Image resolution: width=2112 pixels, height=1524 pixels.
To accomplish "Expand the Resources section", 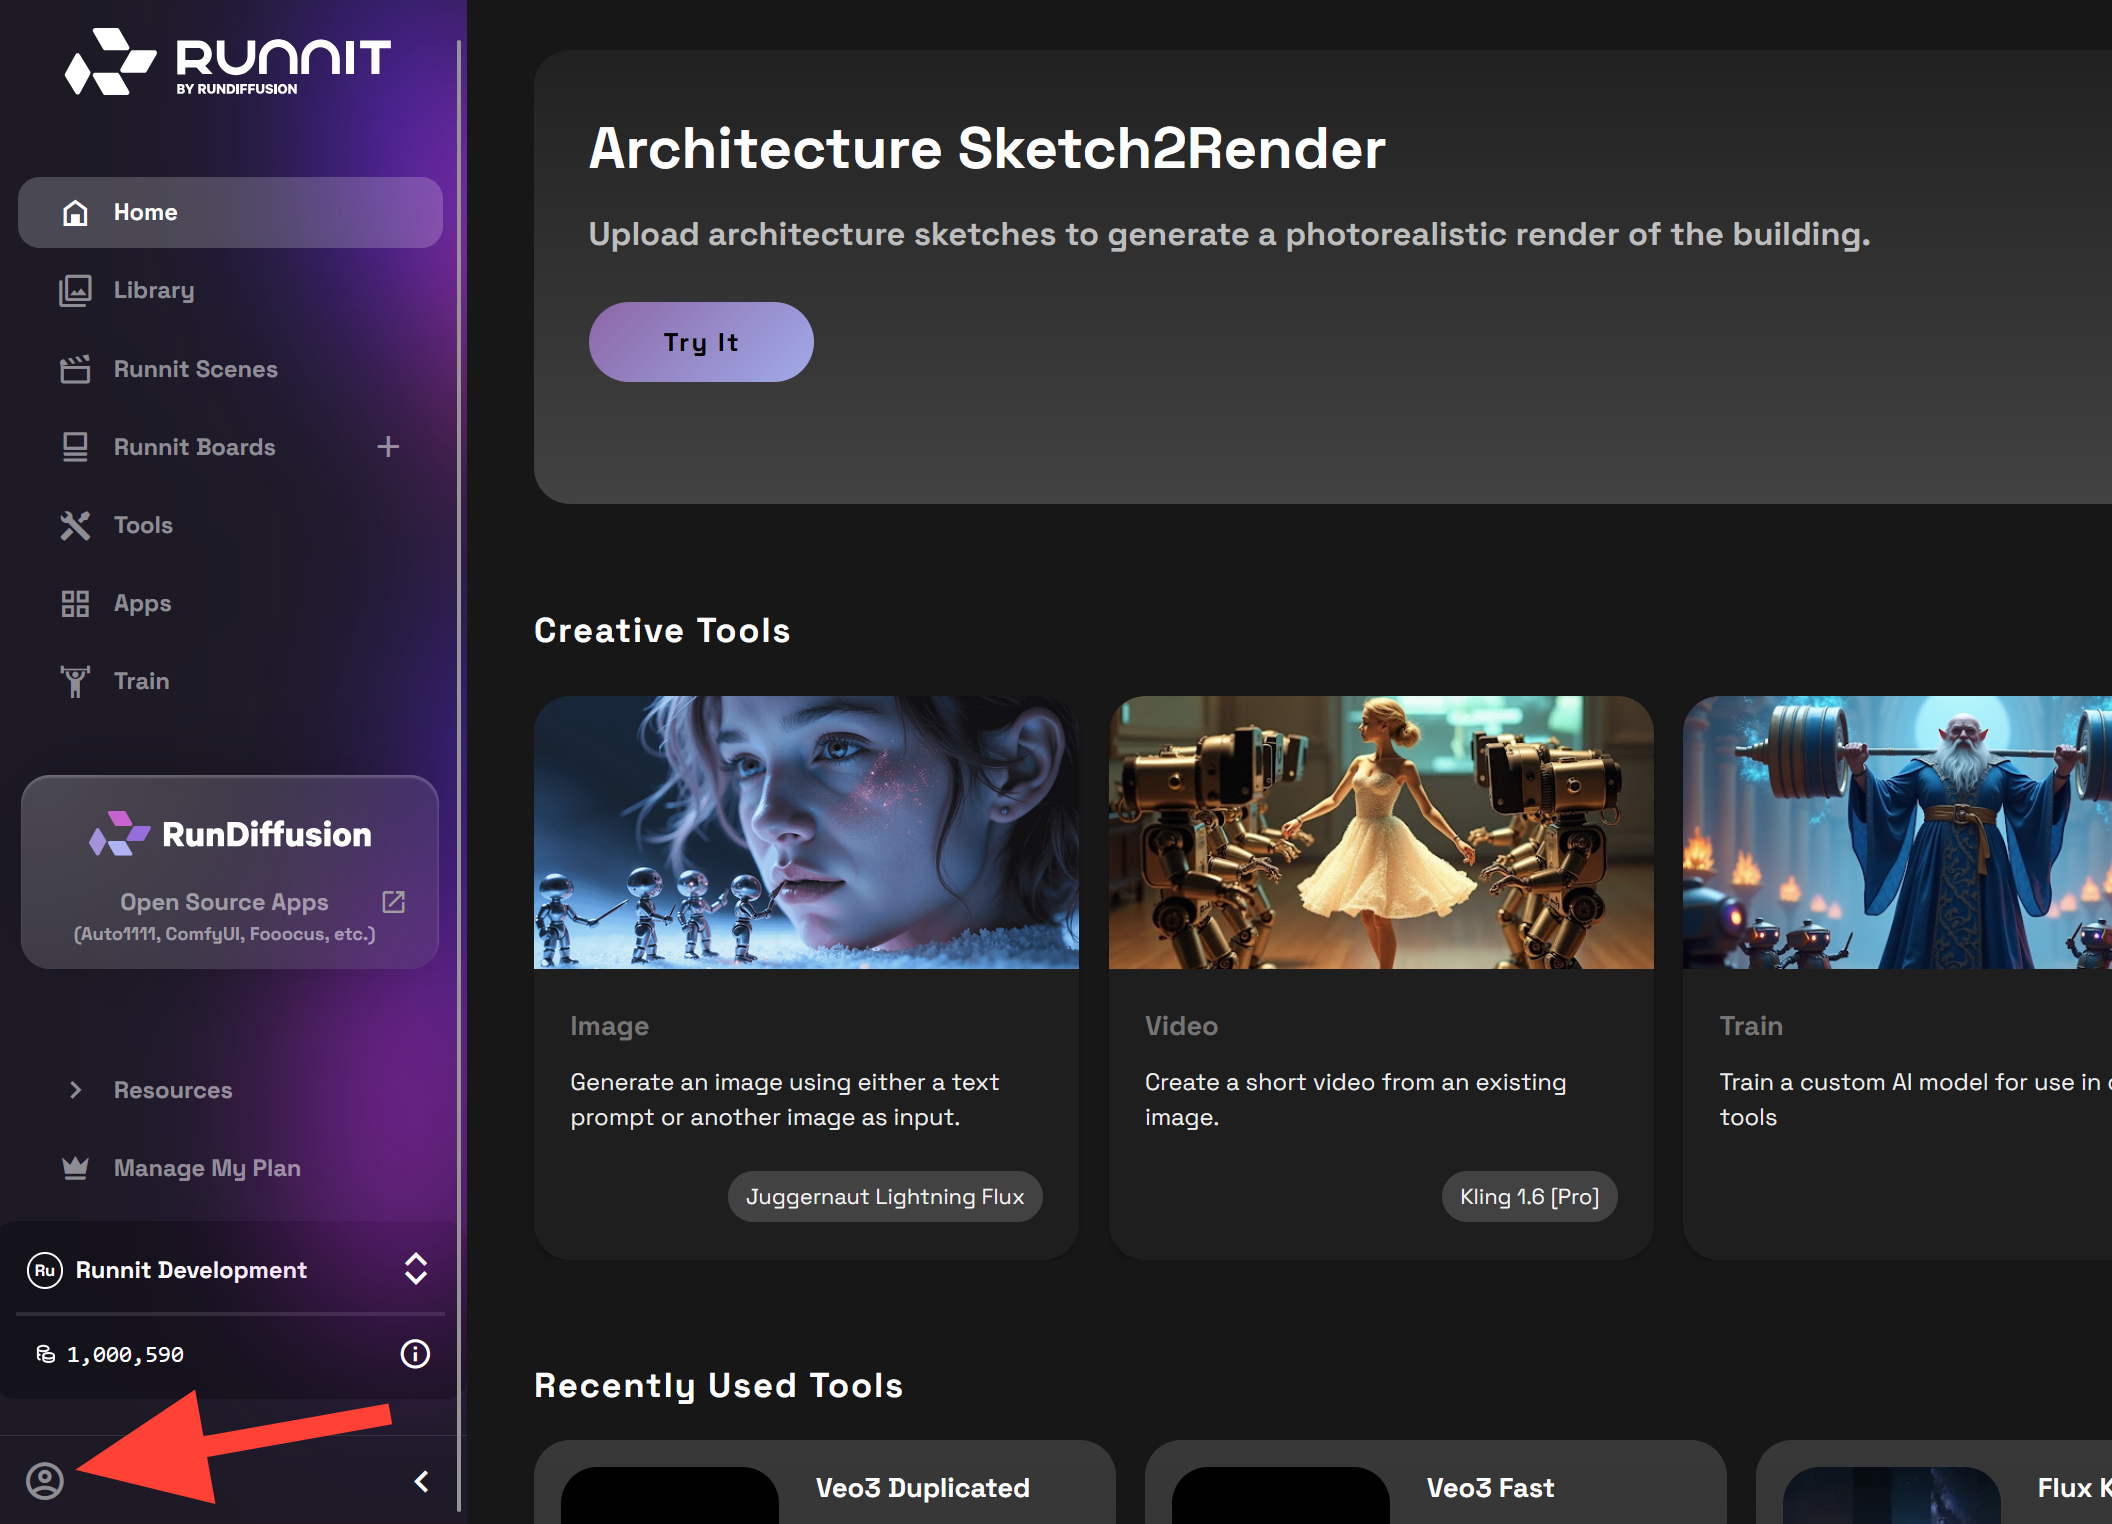I will [x=76, y=1090].
